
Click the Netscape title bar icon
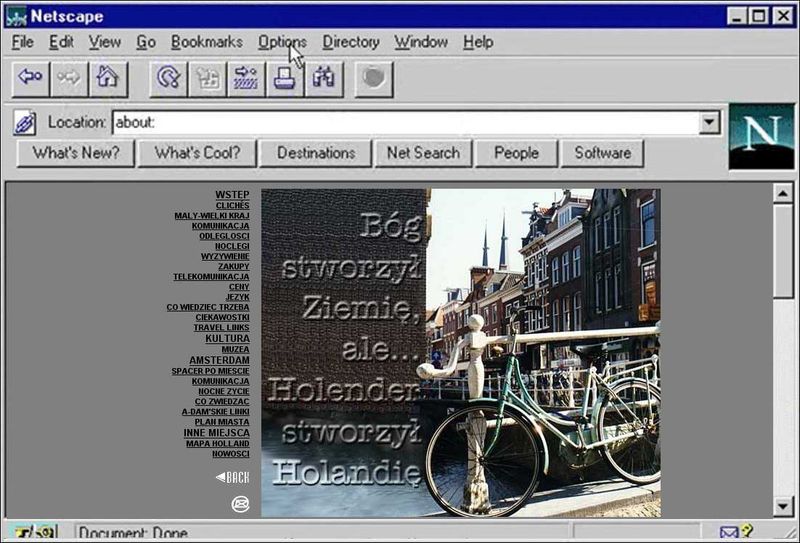pyautogui.click(x=16, y=16)
